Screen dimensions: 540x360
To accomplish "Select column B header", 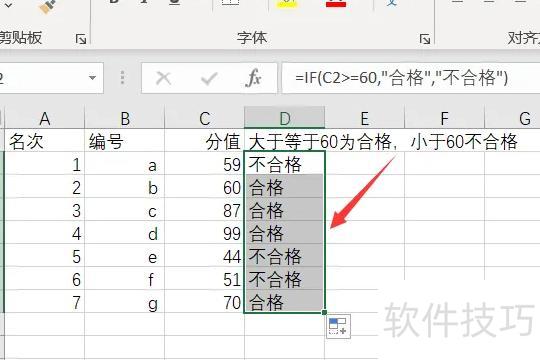I will point(125,119).
